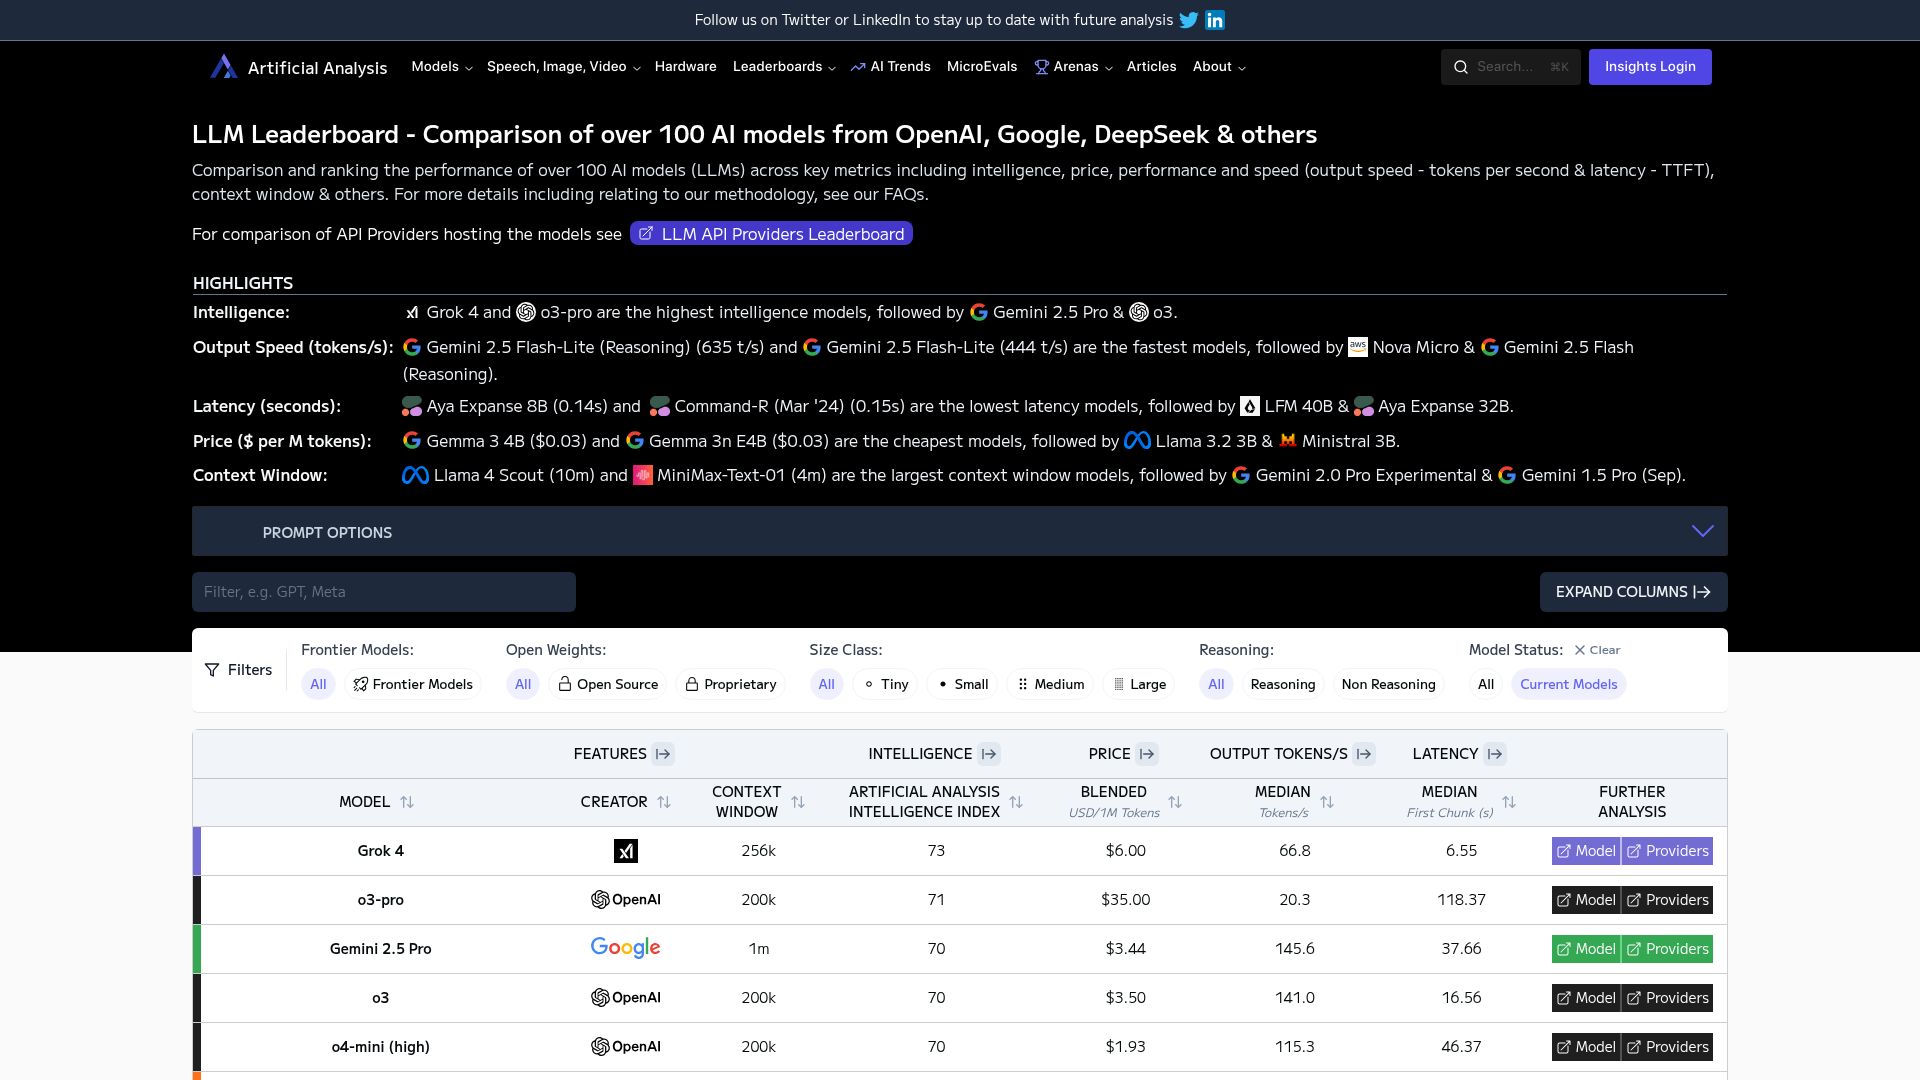Select Proprietary filter chip
The image size is (1920, 1080).
point(731,684)
